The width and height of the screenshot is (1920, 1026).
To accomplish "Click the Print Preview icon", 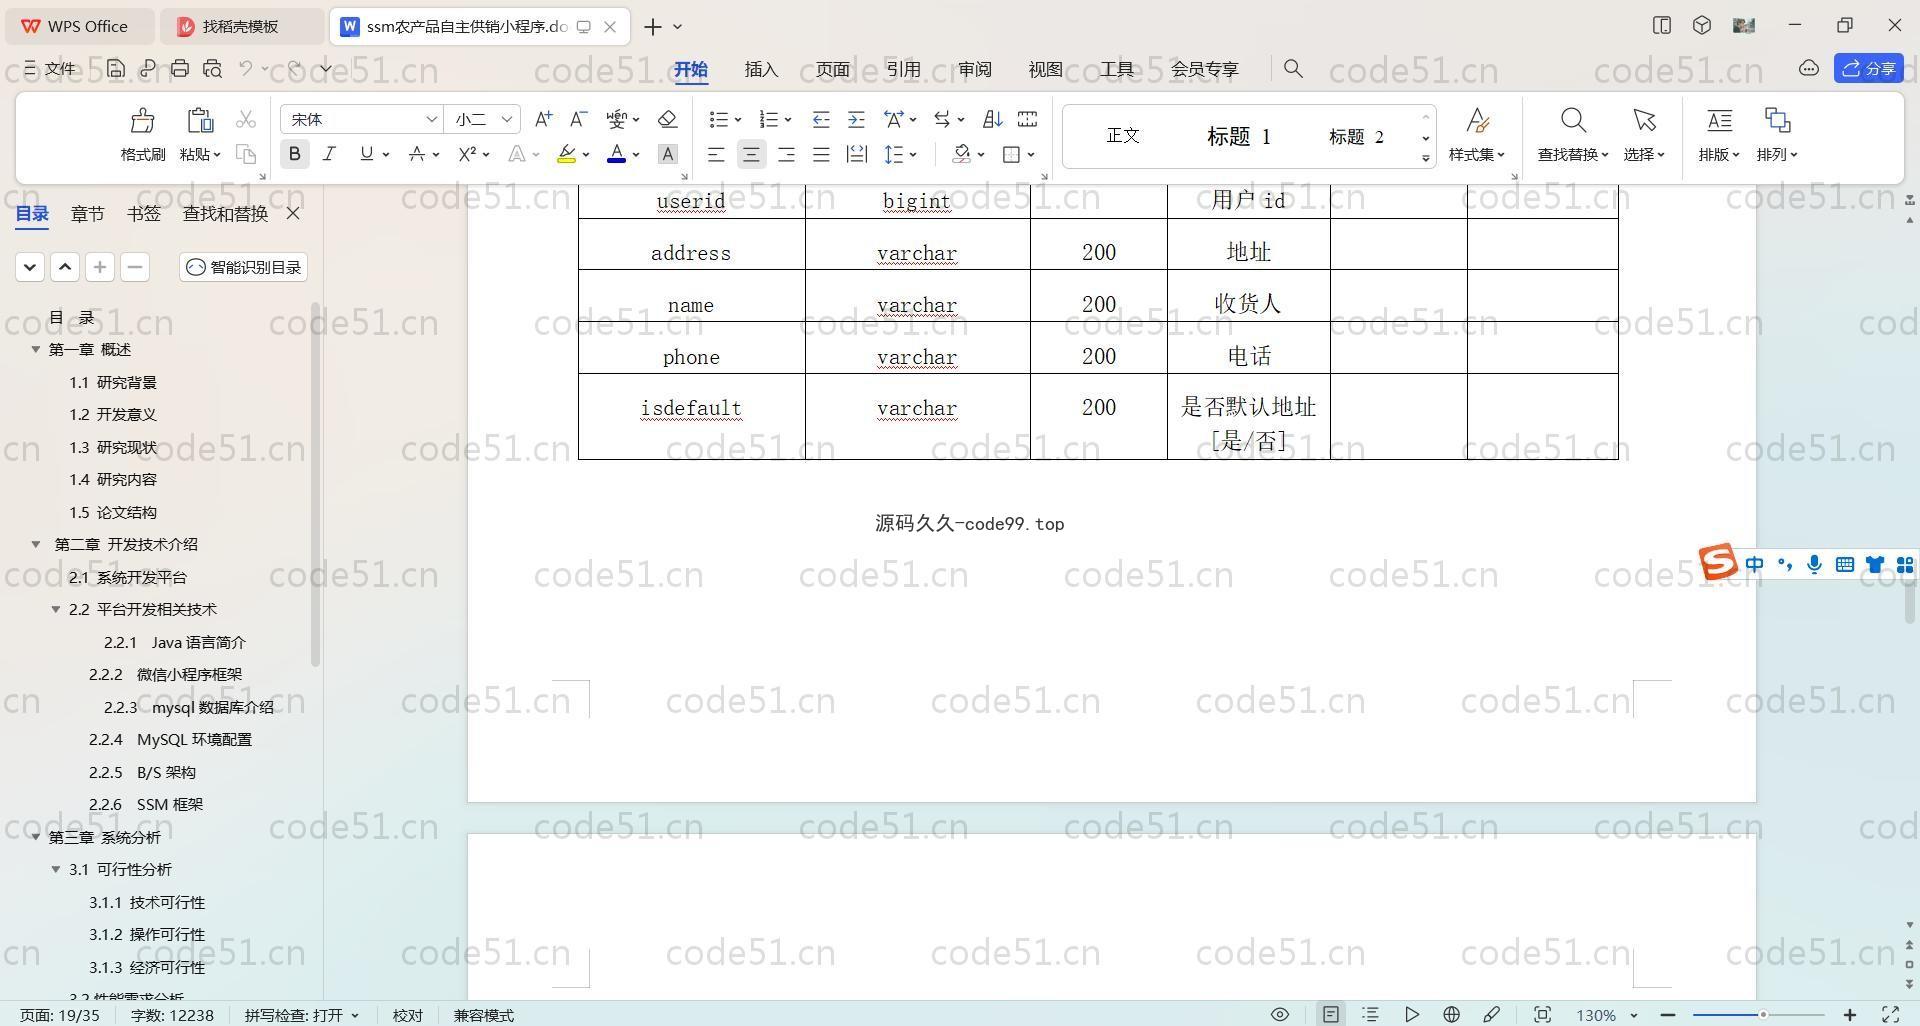I will 212,68.
